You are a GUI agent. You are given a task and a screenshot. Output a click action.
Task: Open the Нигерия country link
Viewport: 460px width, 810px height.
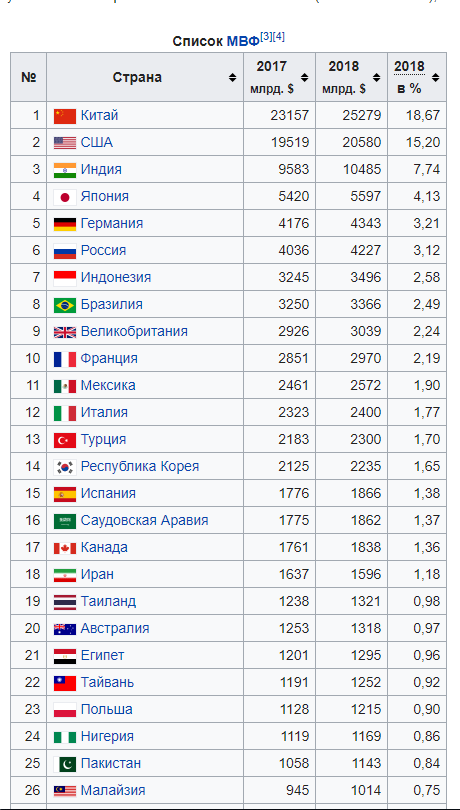107,736
